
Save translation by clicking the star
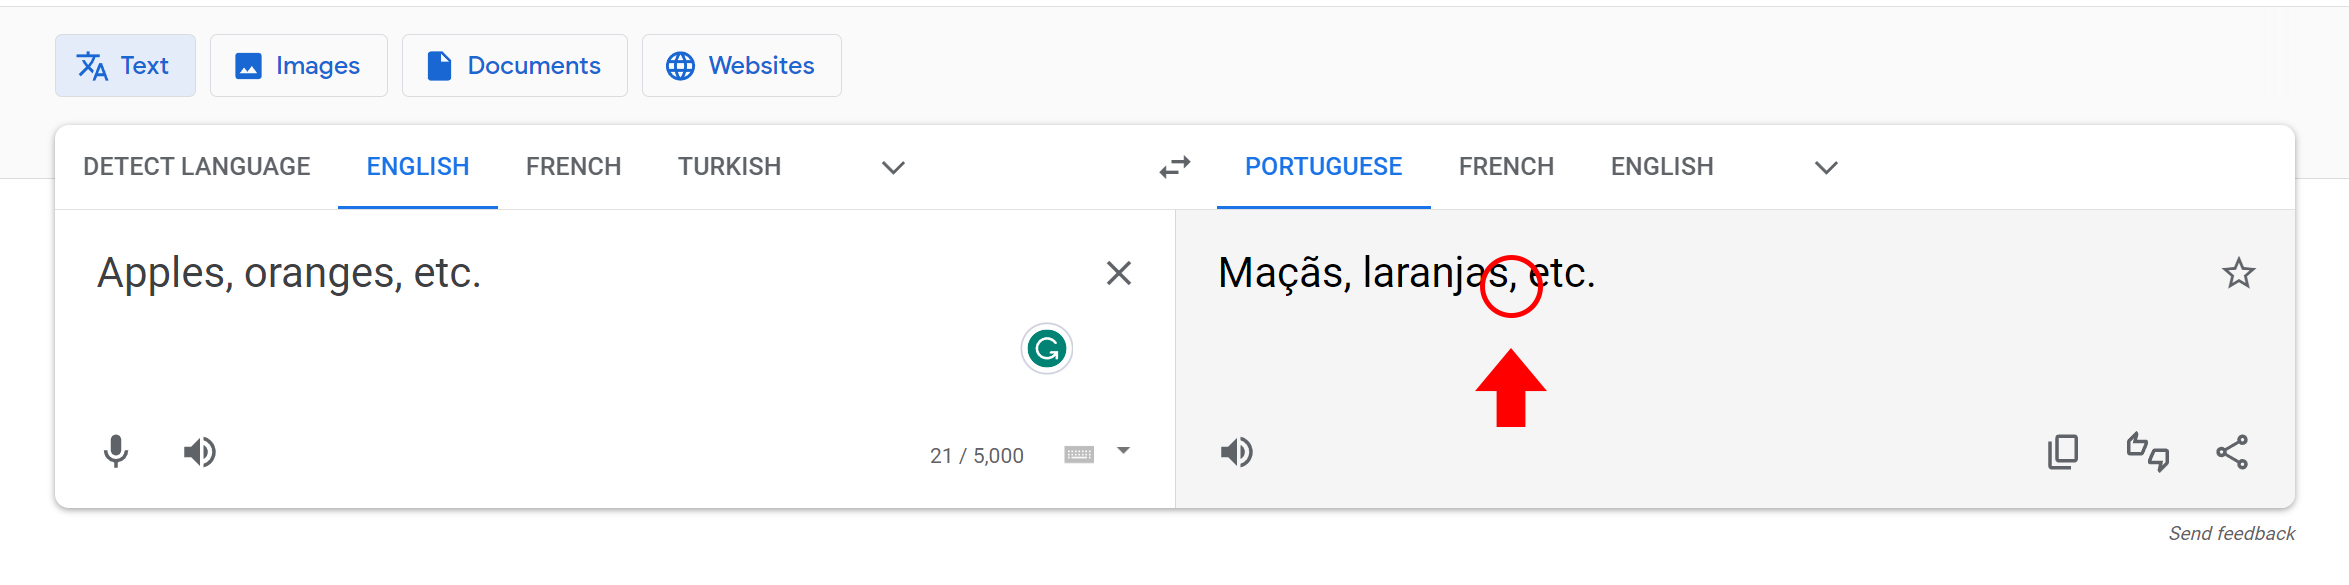coord(2239,272)
